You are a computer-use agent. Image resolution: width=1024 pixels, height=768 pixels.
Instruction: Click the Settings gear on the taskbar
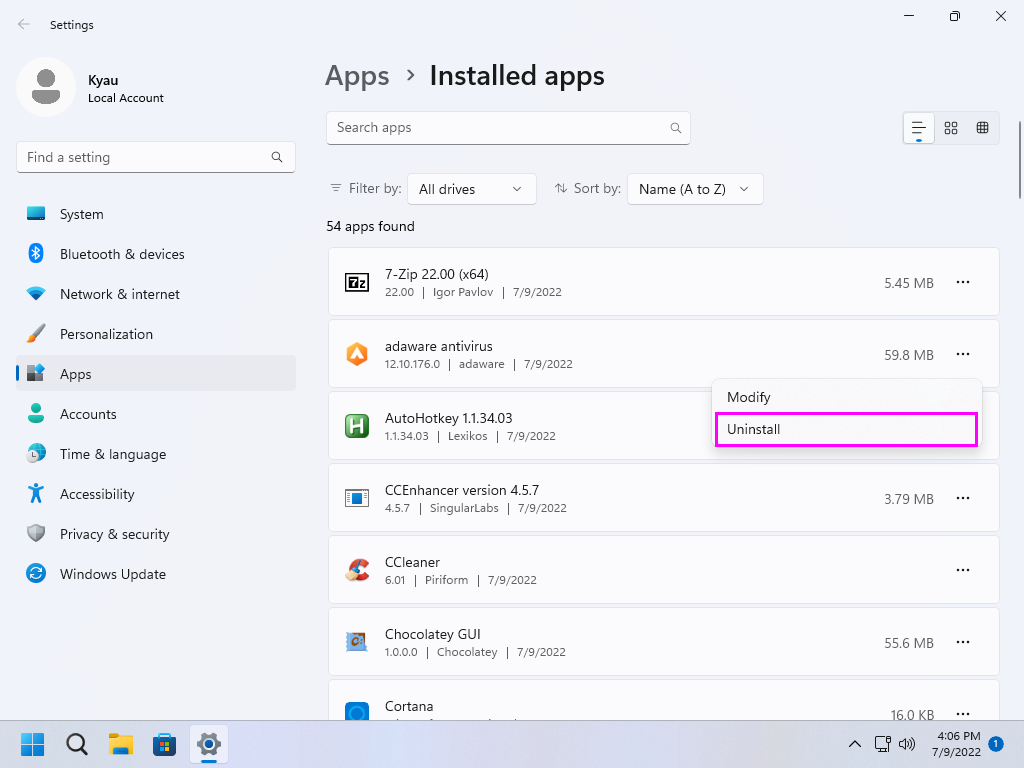pos(209,744)
